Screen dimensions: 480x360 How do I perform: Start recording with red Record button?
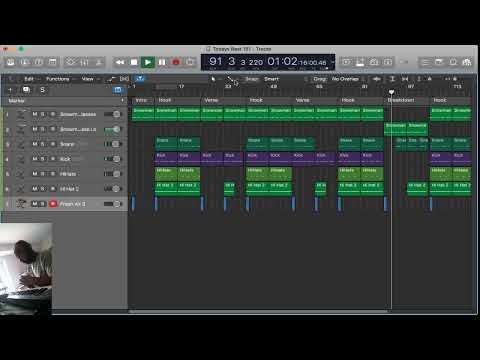click(x=176, y=62)
